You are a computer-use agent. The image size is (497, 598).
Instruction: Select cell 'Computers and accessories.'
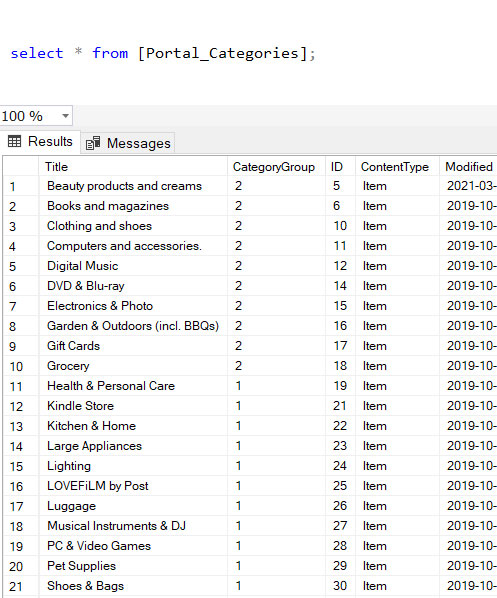click(133, 246)
